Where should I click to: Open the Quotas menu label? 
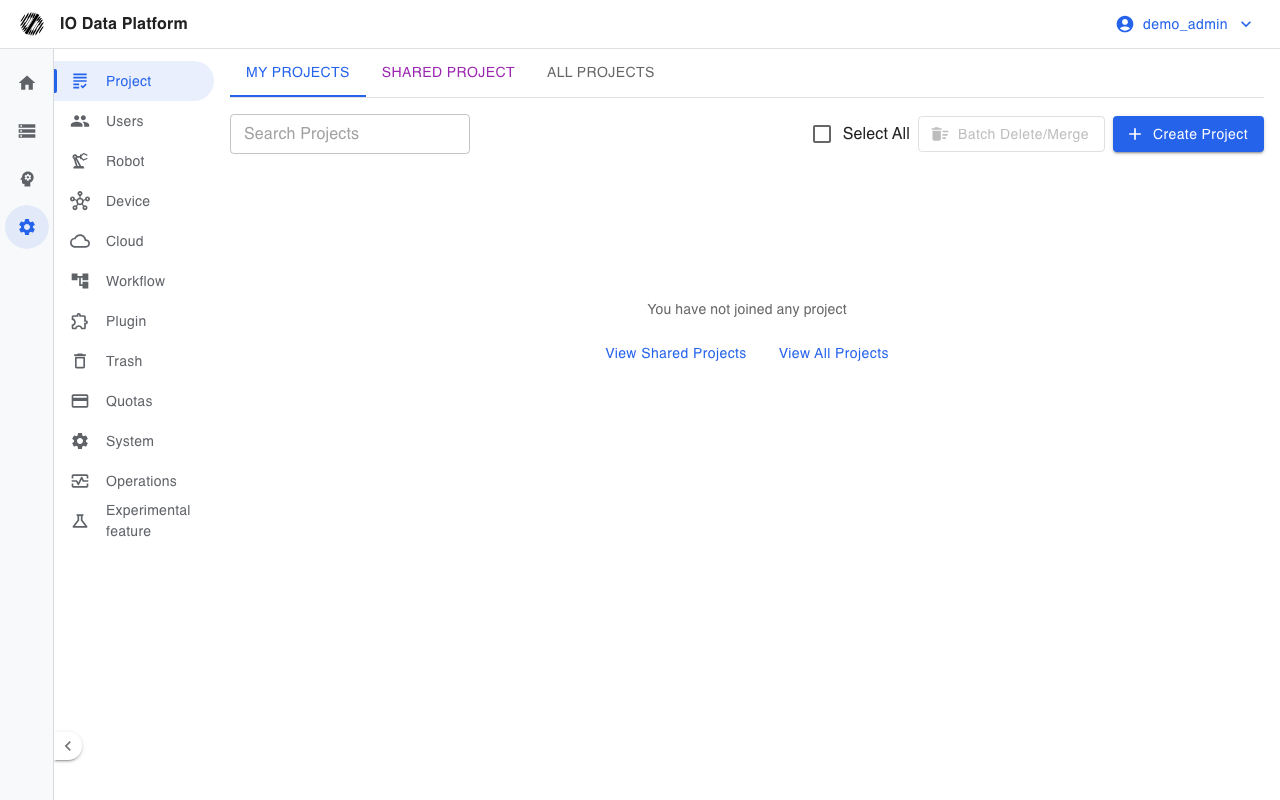(x=130, y=401)
